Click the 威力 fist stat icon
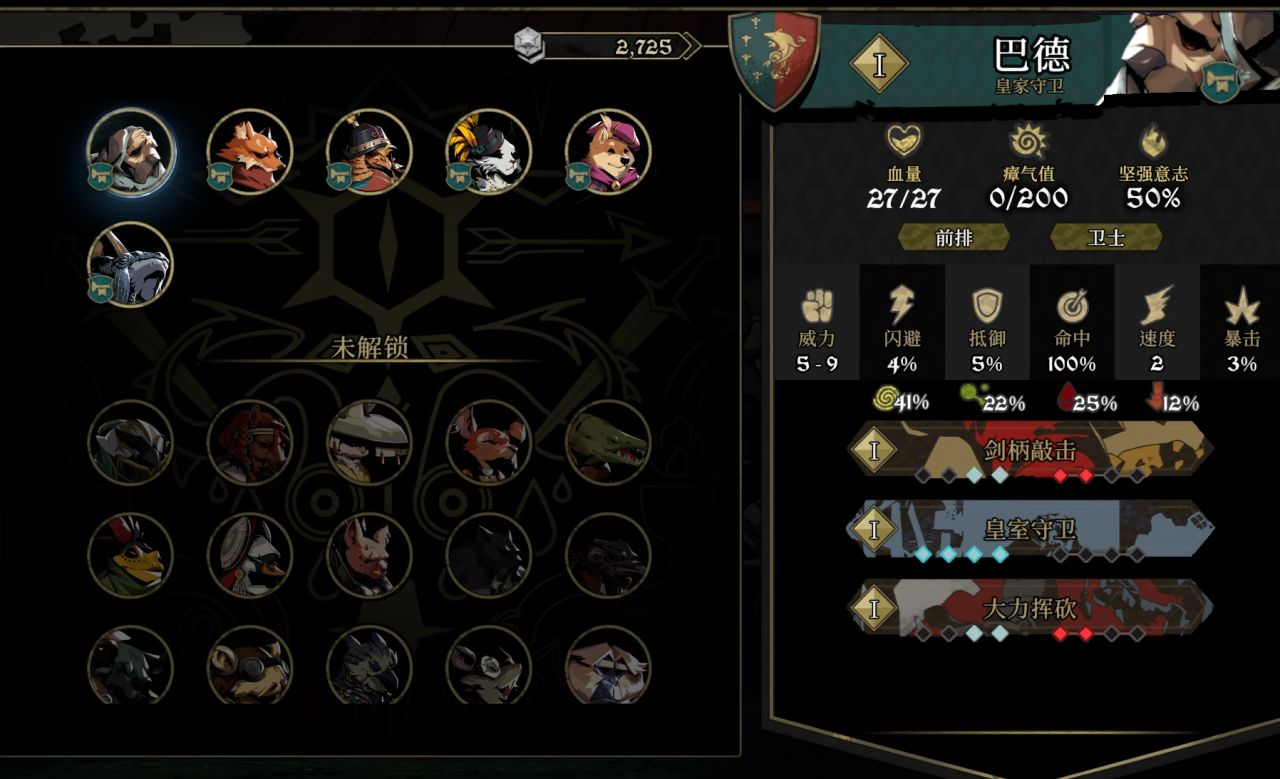 (817, 305)
